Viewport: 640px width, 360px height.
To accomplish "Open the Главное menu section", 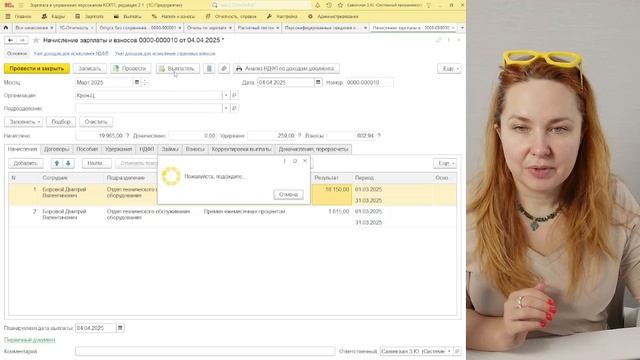I will pos(18,16).
